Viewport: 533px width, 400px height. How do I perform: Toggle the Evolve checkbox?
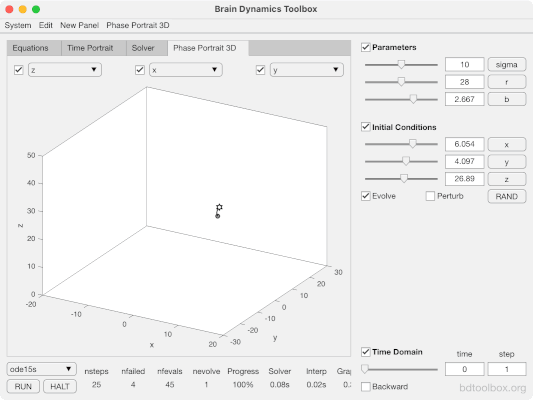365,196
